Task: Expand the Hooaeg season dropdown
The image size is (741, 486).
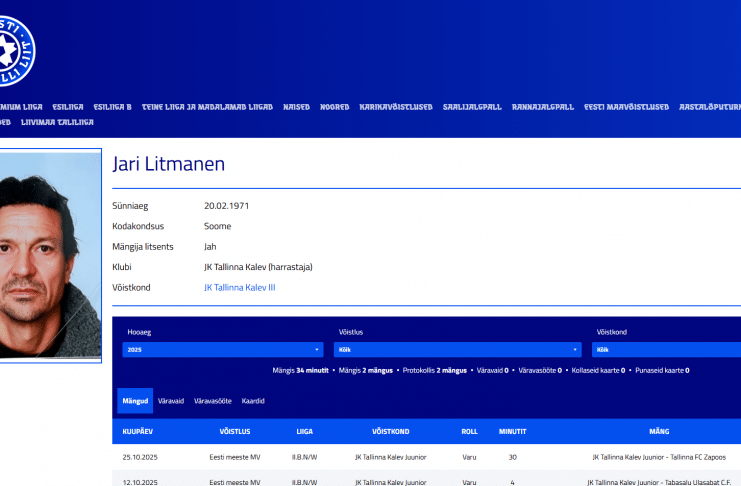Action: pos(222,350)
